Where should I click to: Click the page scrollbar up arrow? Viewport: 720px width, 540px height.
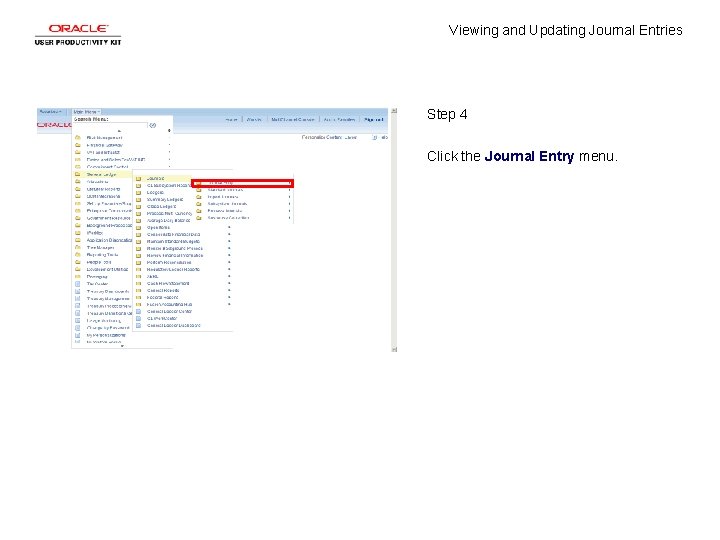tap(394, 111)
